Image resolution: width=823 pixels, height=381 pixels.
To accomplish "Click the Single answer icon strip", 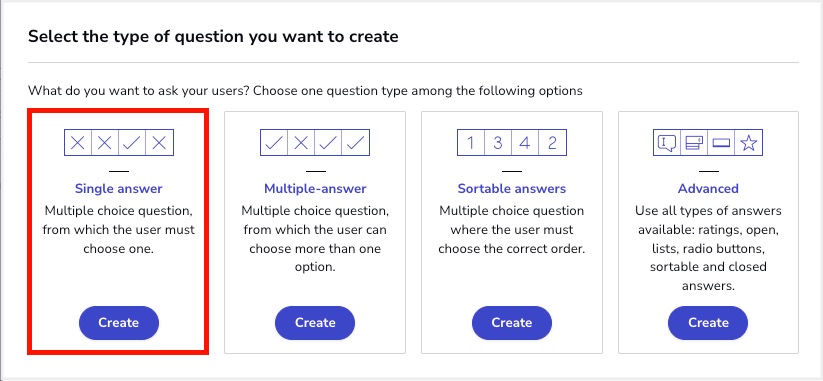I will tap(119, 143).
